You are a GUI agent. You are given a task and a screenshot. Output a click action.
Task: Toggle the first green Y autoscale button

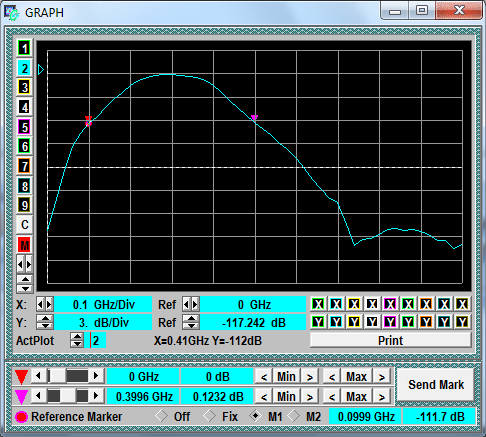click(318, 322)
